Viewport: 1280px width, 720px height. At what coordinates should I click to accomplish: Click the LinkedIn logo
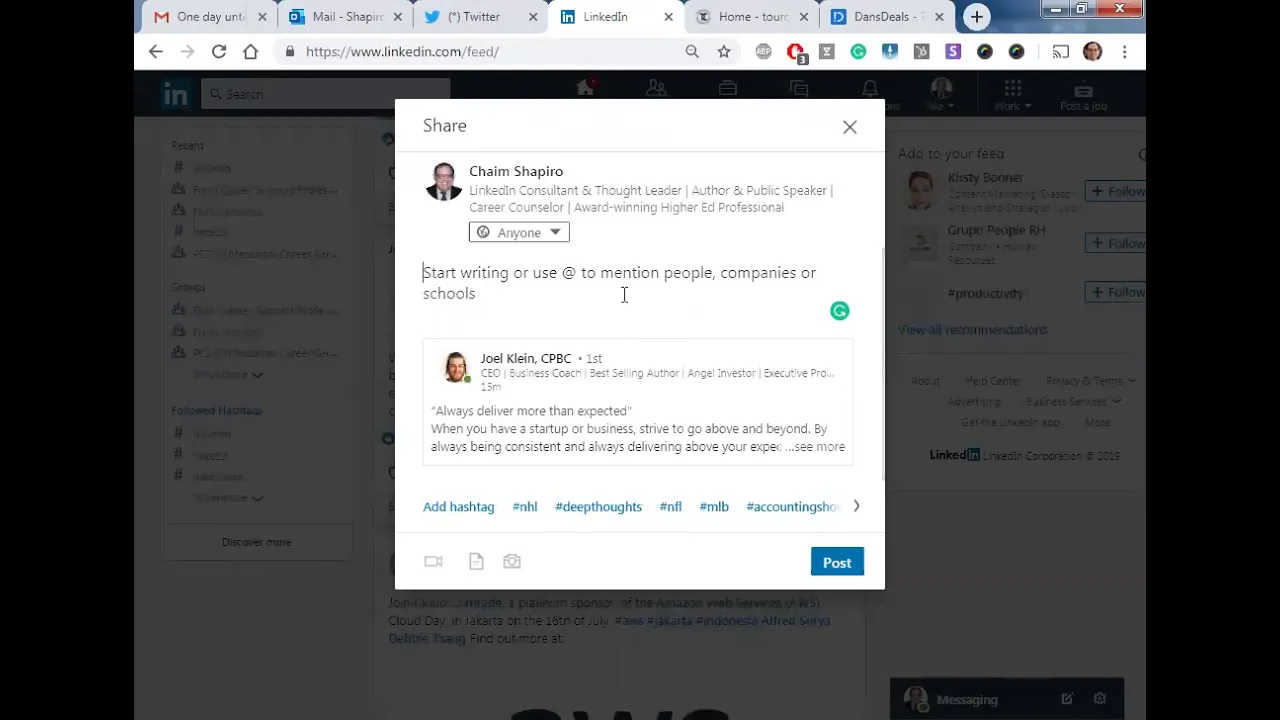(x=175, y=94)
